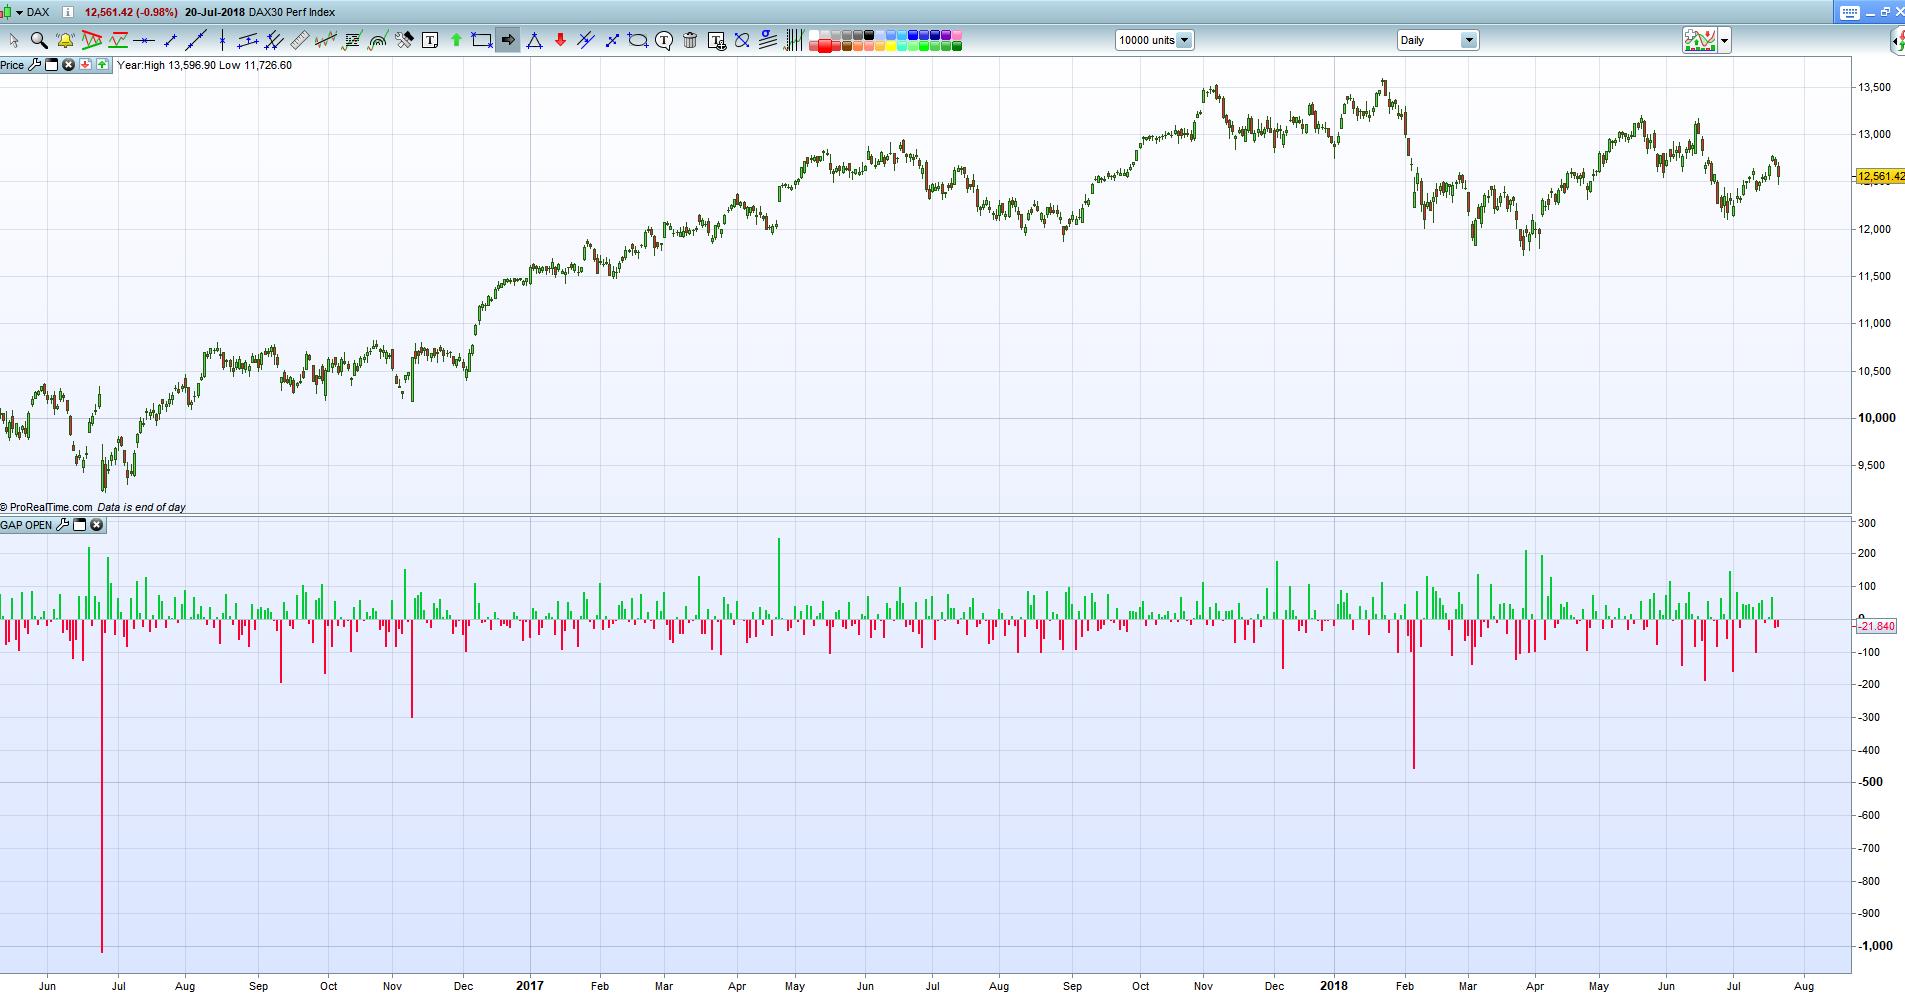Select the Fibonacci arcs tool
The height and width of the screenshot is (993, 1905).
378,41
